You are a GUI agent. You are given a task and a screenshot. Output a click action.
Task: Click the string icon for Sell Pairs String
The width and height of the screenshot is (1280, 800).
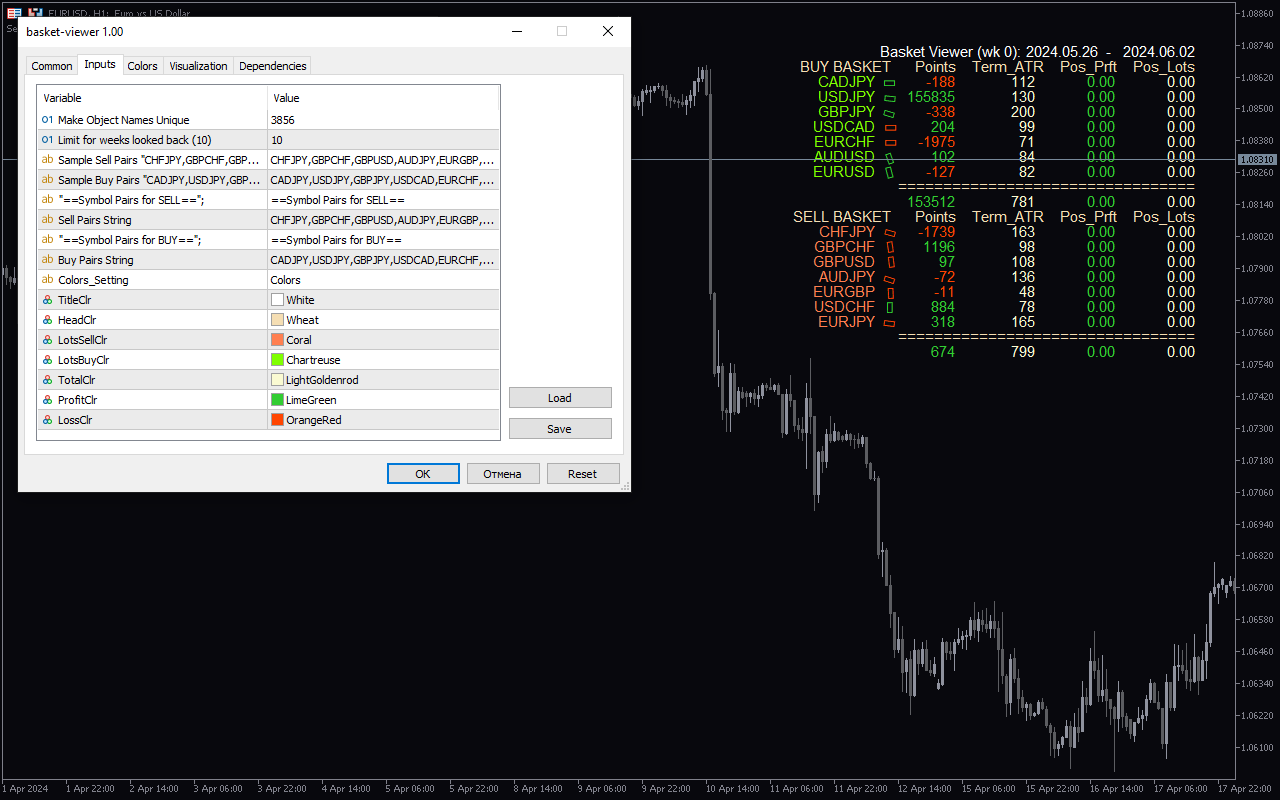point(47,220)
